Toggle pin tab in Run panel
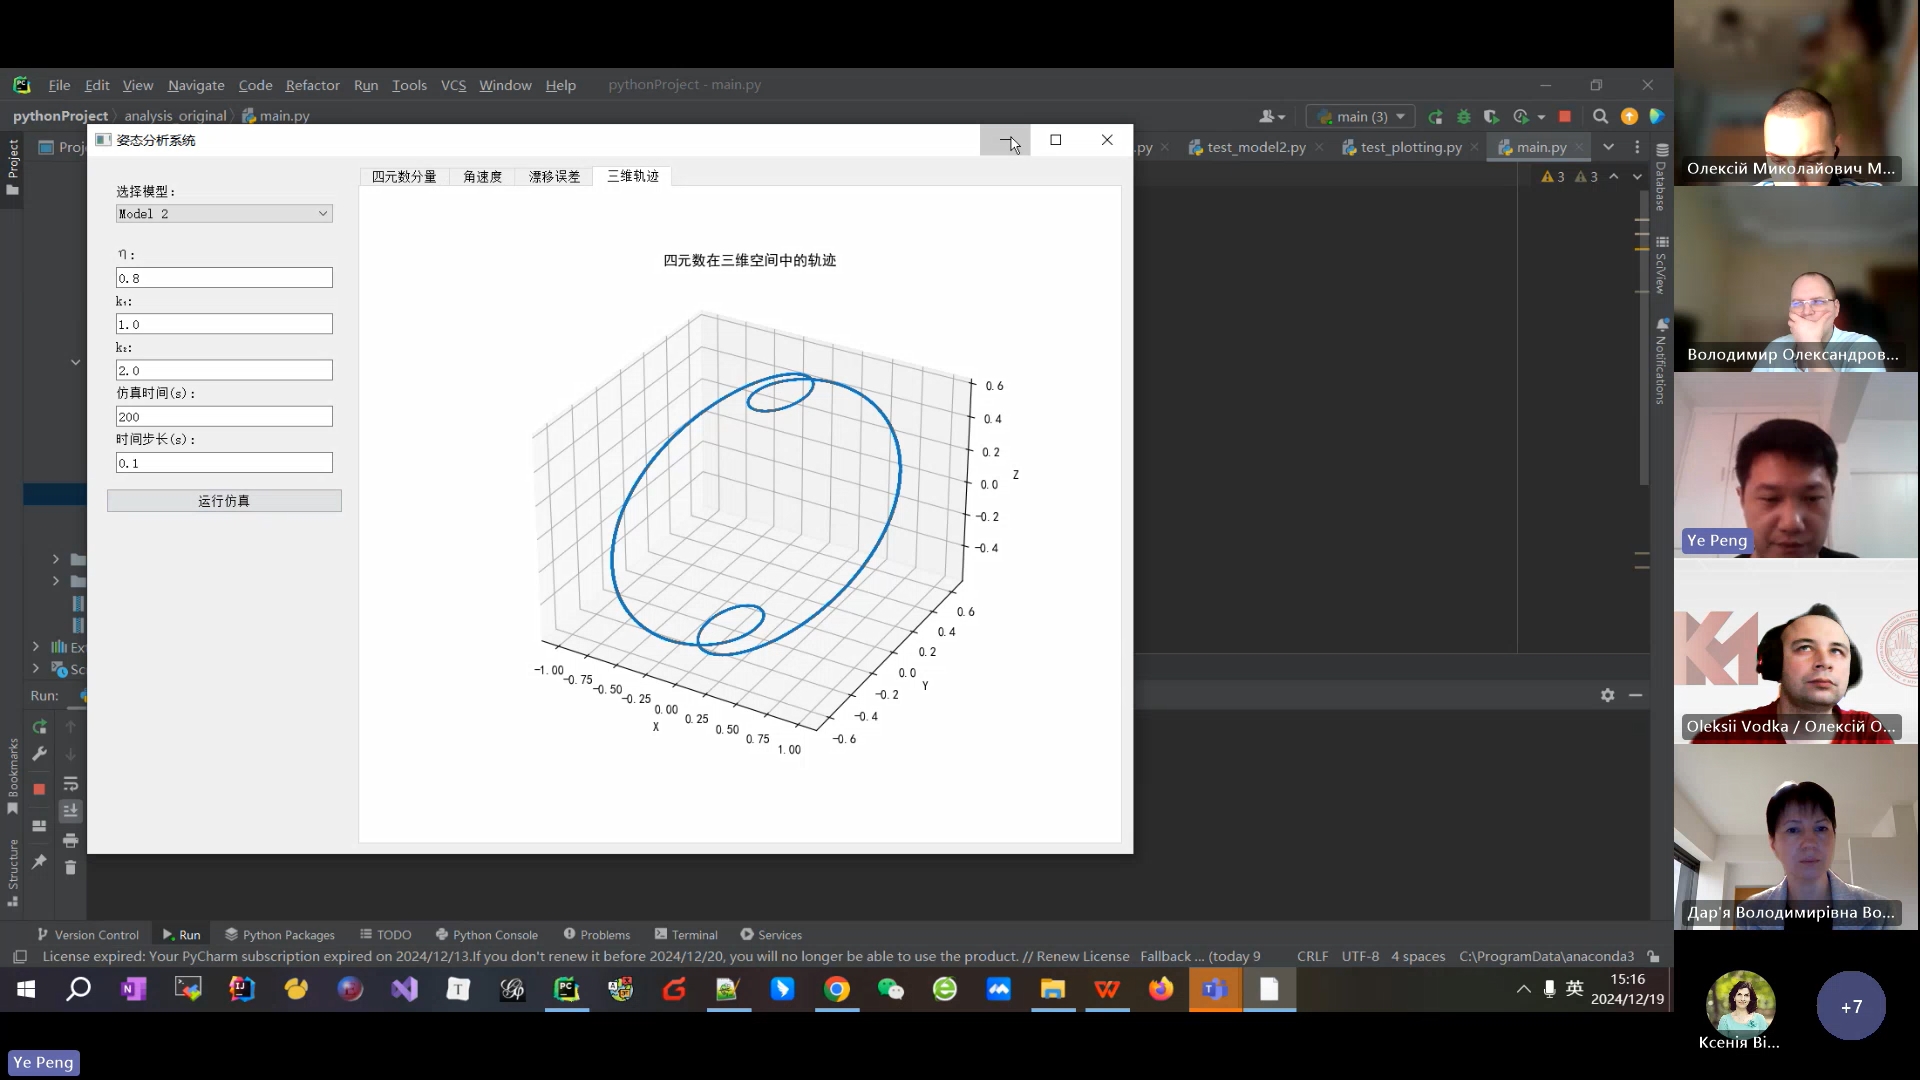Screen dimensions: 1920x1080 (40, 861)
